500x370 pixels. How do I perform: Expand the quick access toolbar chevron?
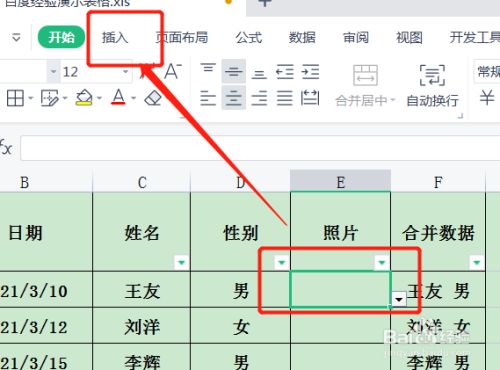tap(16, 37)
